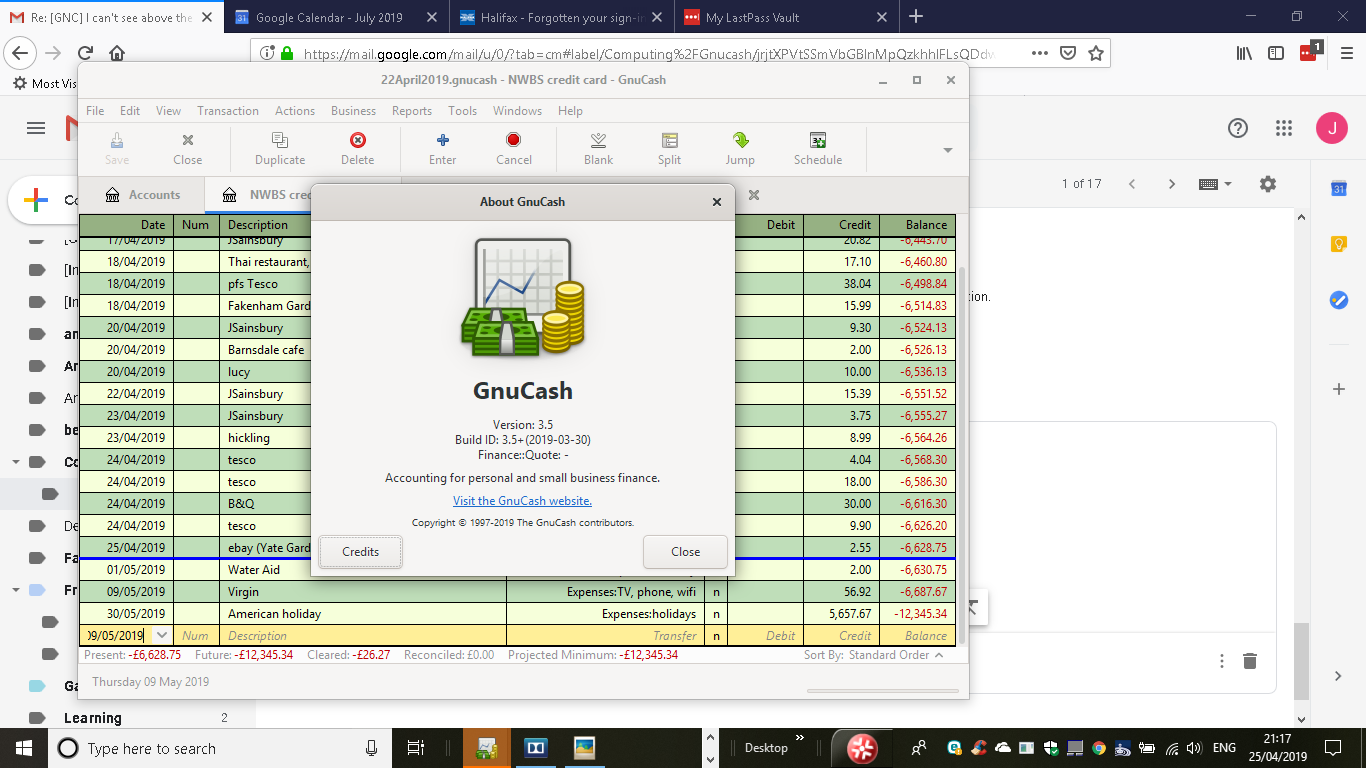Image resolution: width=1366 pixels, height=768 pixels.
Task: Click the GnuCash icon on Windows taskbar
Action: pos(487,747)
